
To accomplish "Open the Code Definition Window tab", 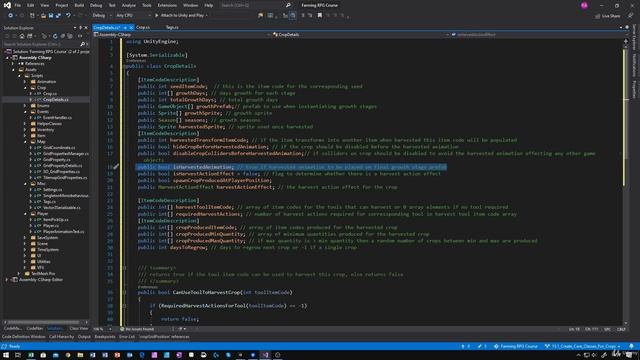I will pyautogui.click(x=24, y=337).
